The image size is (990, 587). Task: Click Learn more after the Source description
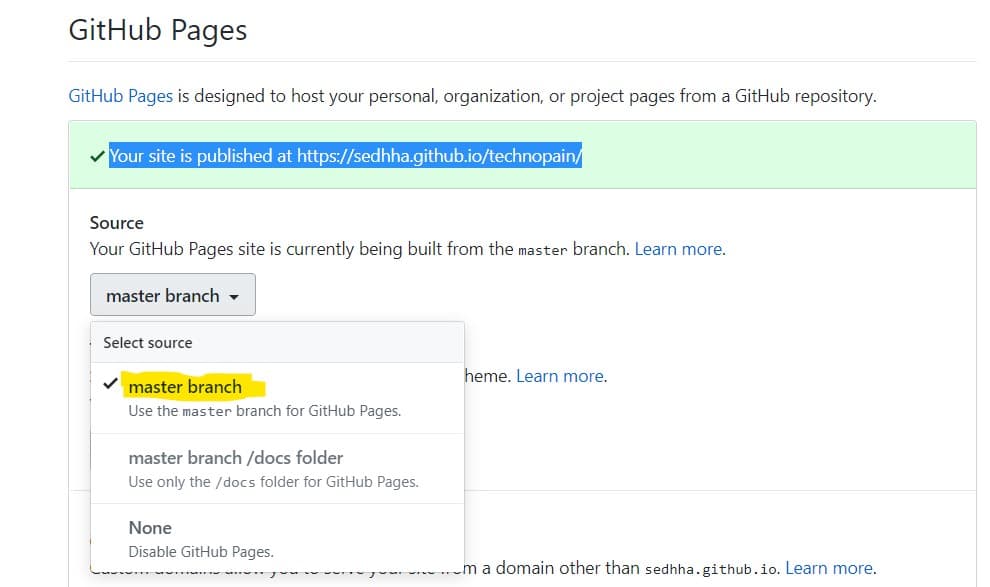point(679,249)
